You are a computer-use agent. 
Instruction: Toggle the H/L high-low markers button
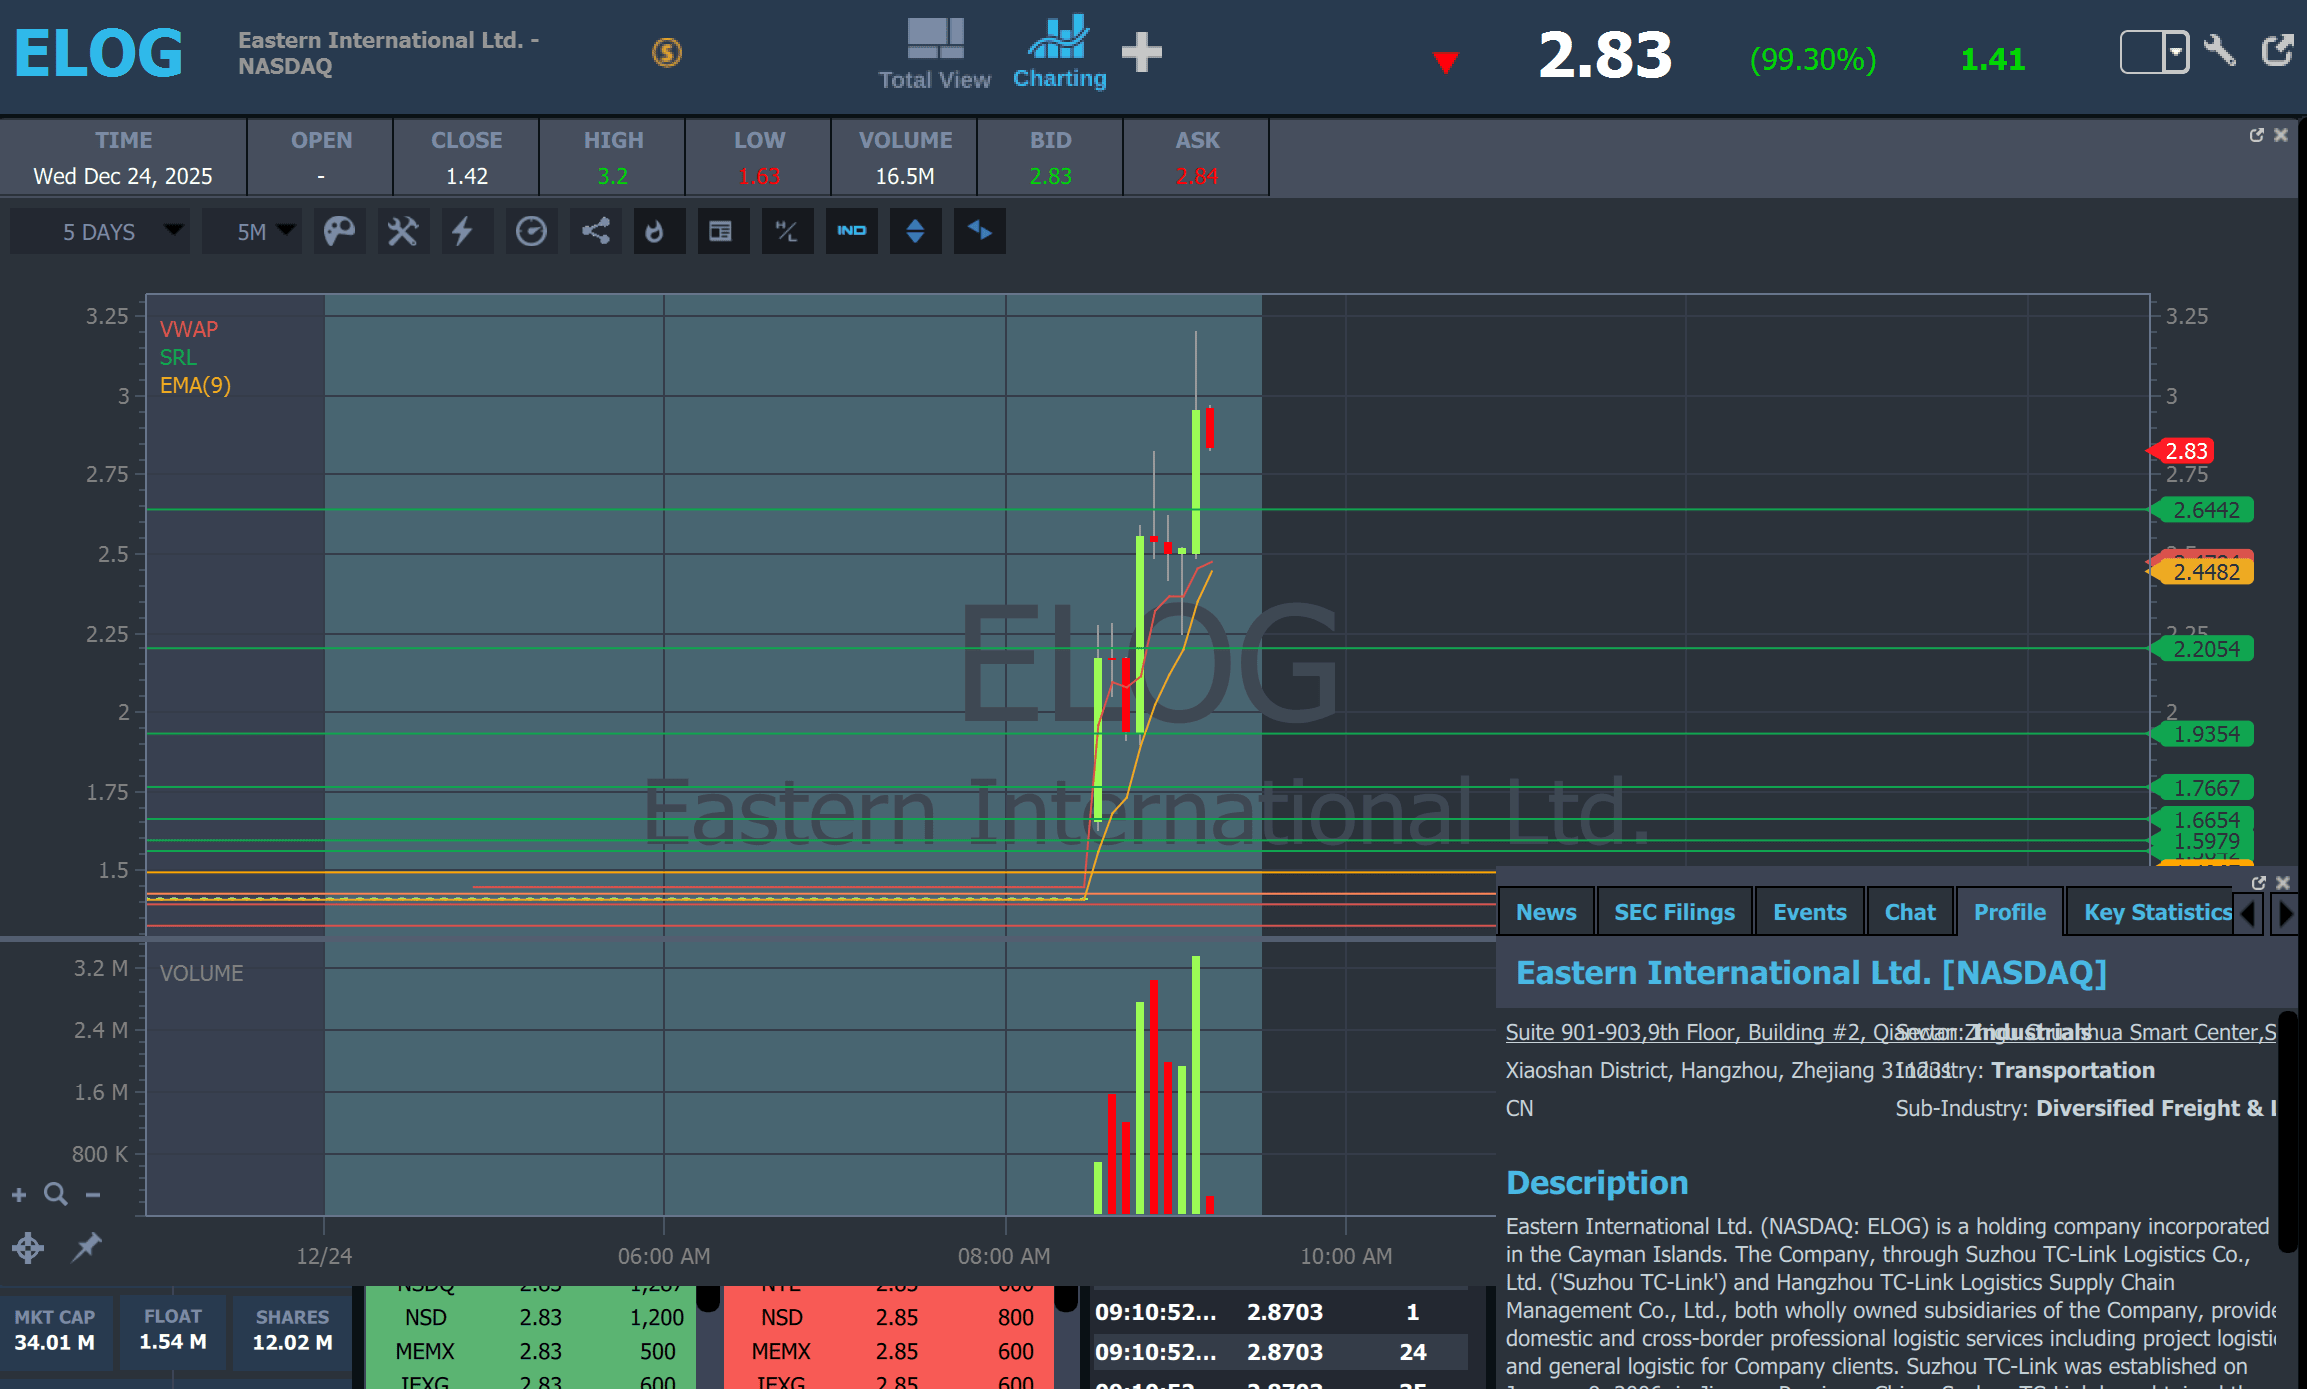pos(787,232)
